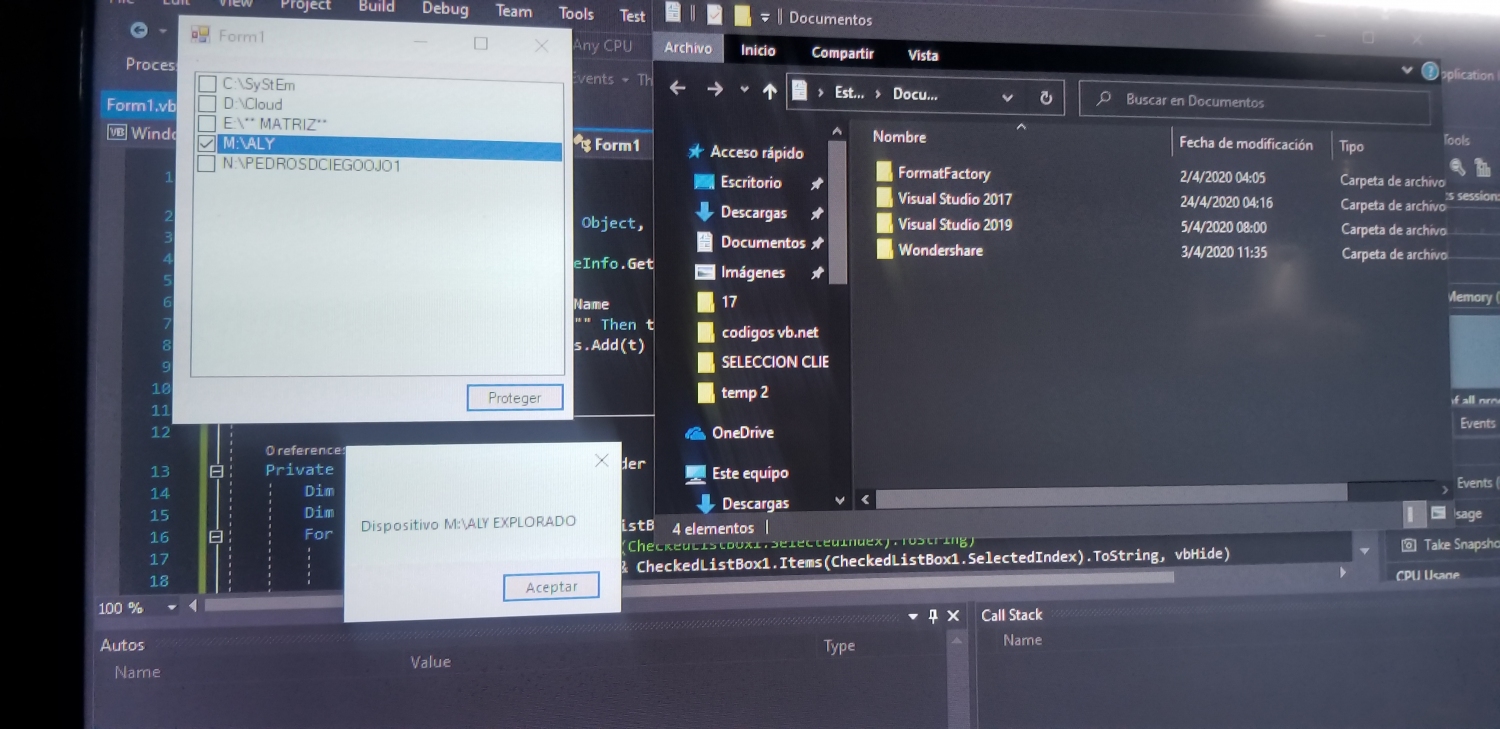Sort by the Tipo column header
This screenshot has height=729, width=1500.
1351,146
